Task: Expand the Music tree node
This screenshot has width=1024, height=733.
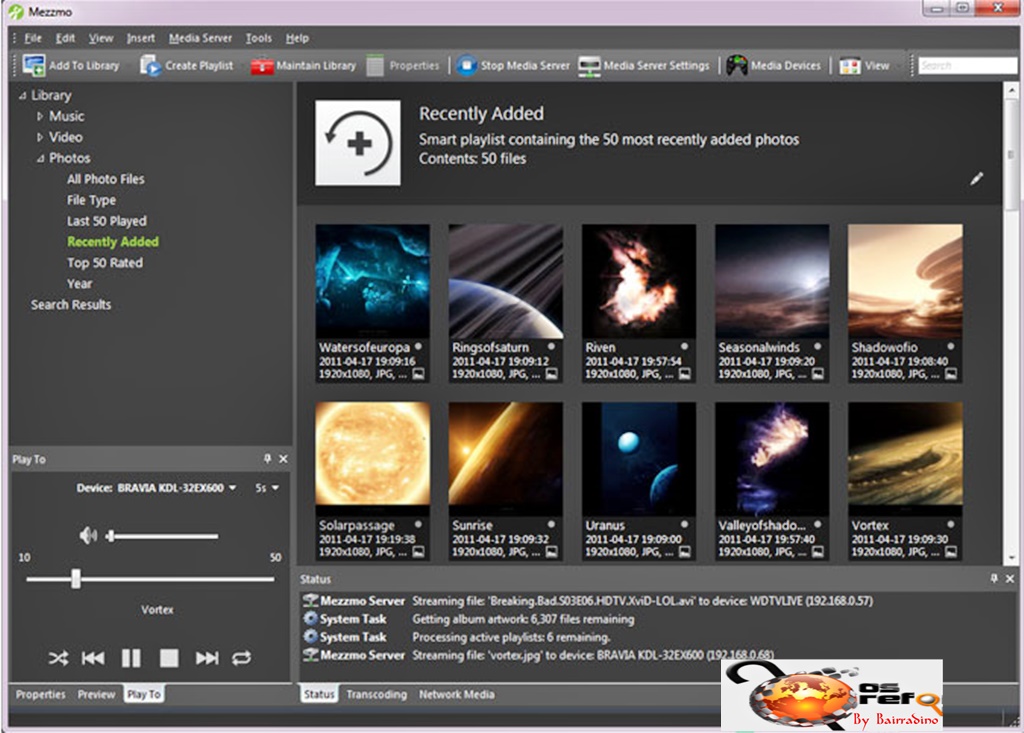Action: (40, 116)
